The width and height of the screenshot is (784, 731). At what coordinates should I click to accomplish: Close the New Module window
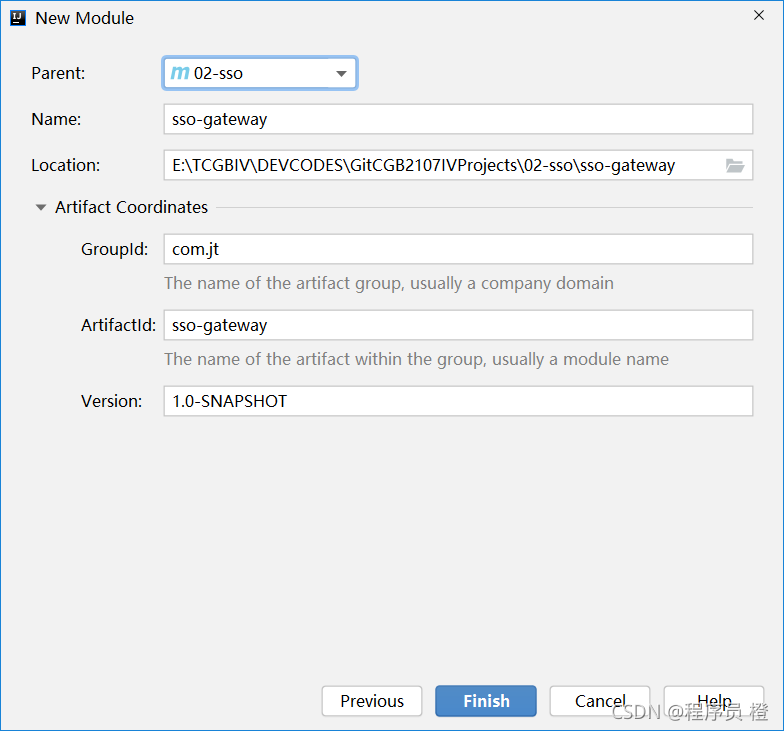pos(758,16)
